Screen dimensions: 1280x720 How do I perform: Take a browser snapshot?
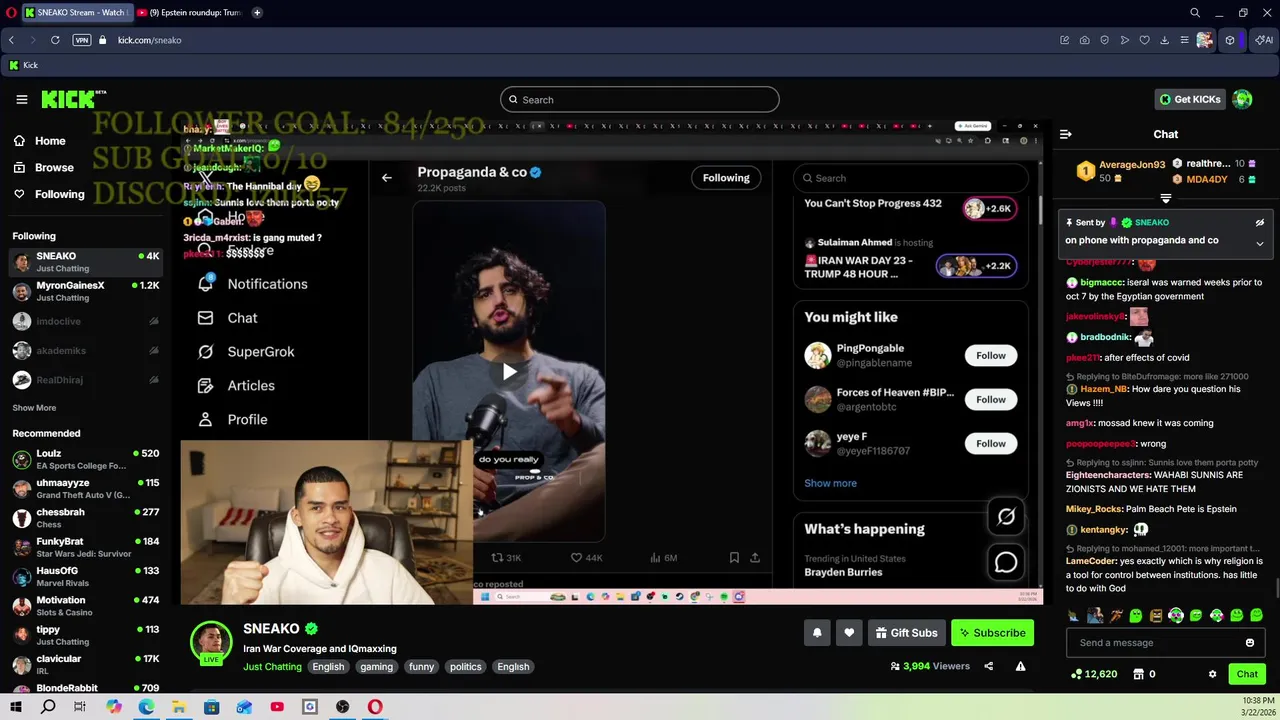(x=1084, y=40)
